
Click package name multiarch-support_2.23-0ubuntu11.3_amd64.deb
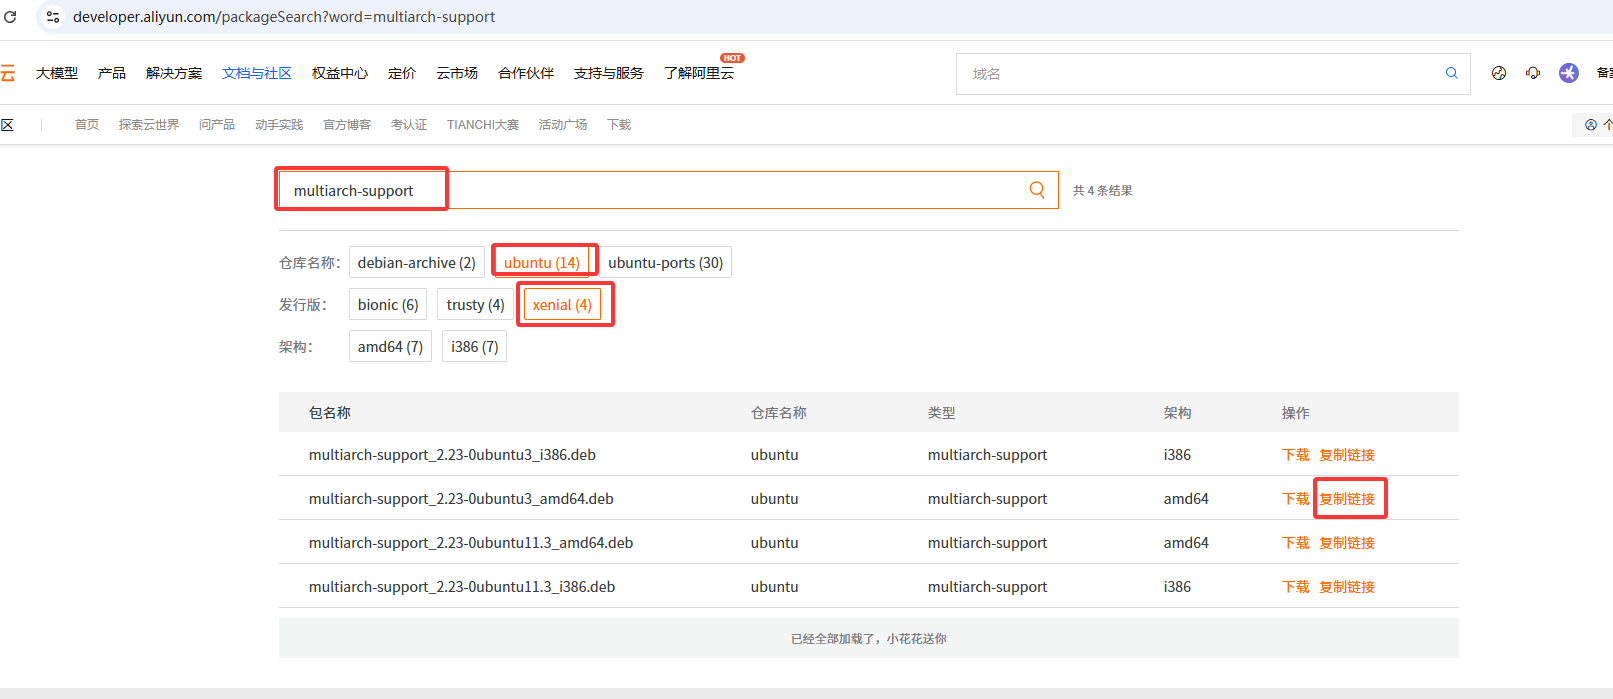pos(471,542)
